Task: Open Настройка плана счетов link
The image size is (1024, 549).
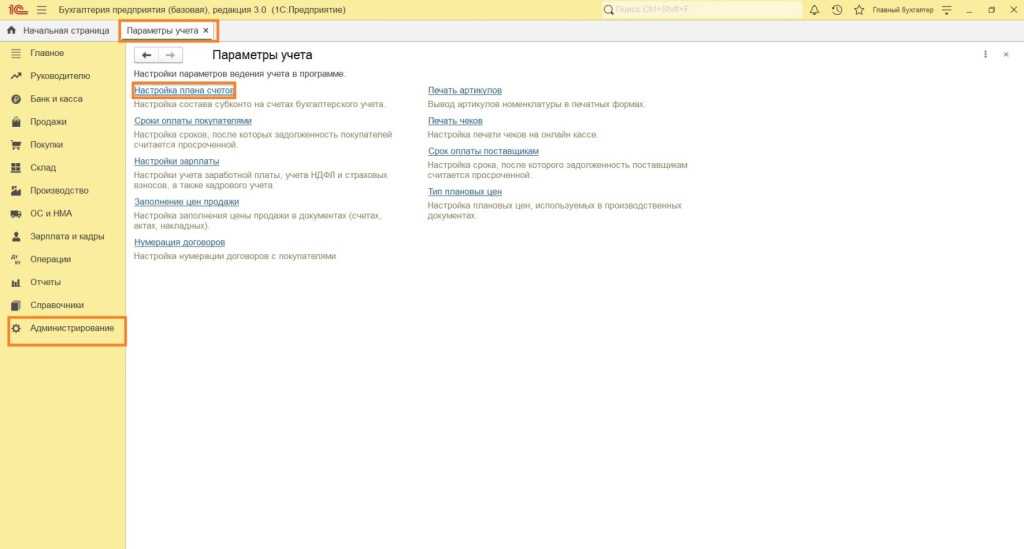Action: click(x=184, y=90)
